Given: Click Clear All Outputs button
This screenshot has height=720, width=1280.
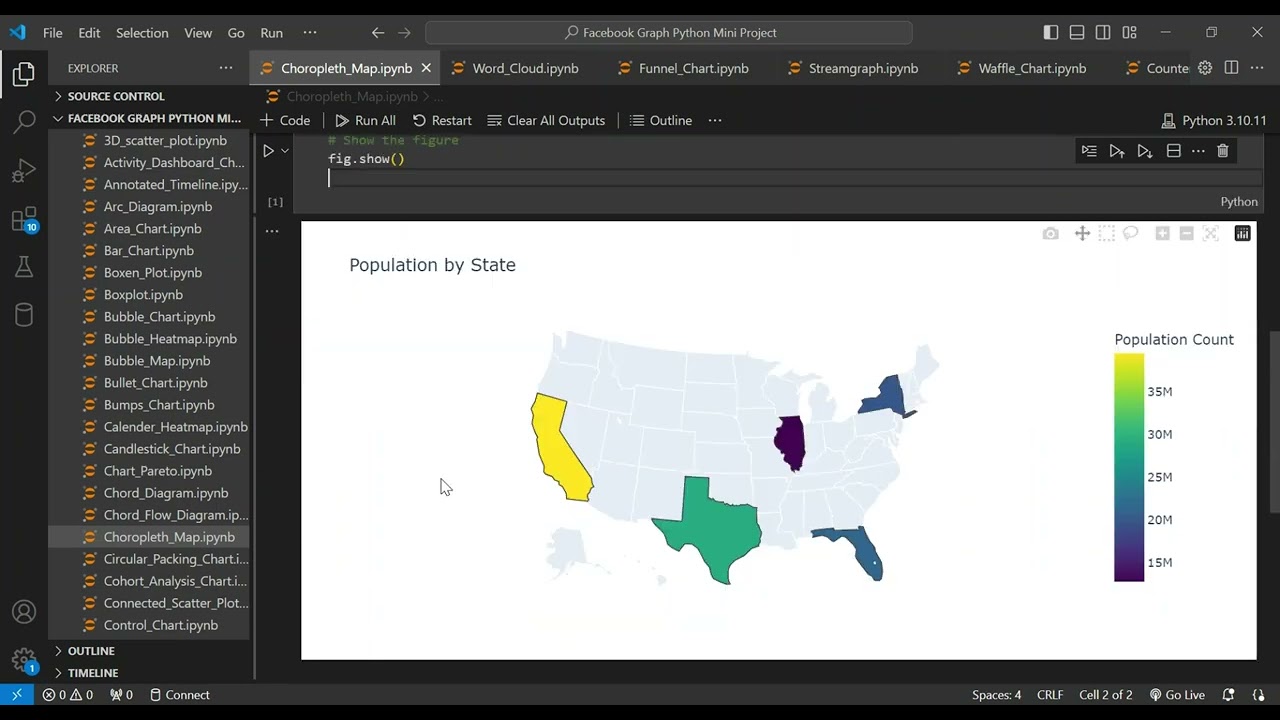Looking at the screenshot, I should tap(546, 120).
